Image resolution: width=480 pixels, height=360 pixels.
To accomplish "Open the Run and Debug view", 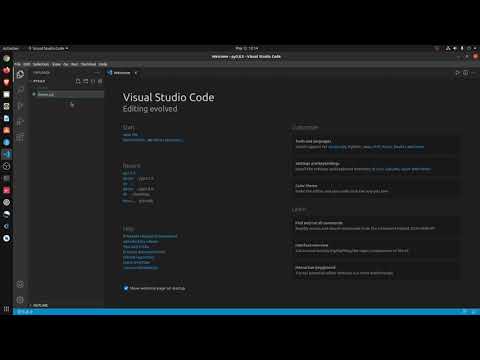I will [x=20, y=122].
